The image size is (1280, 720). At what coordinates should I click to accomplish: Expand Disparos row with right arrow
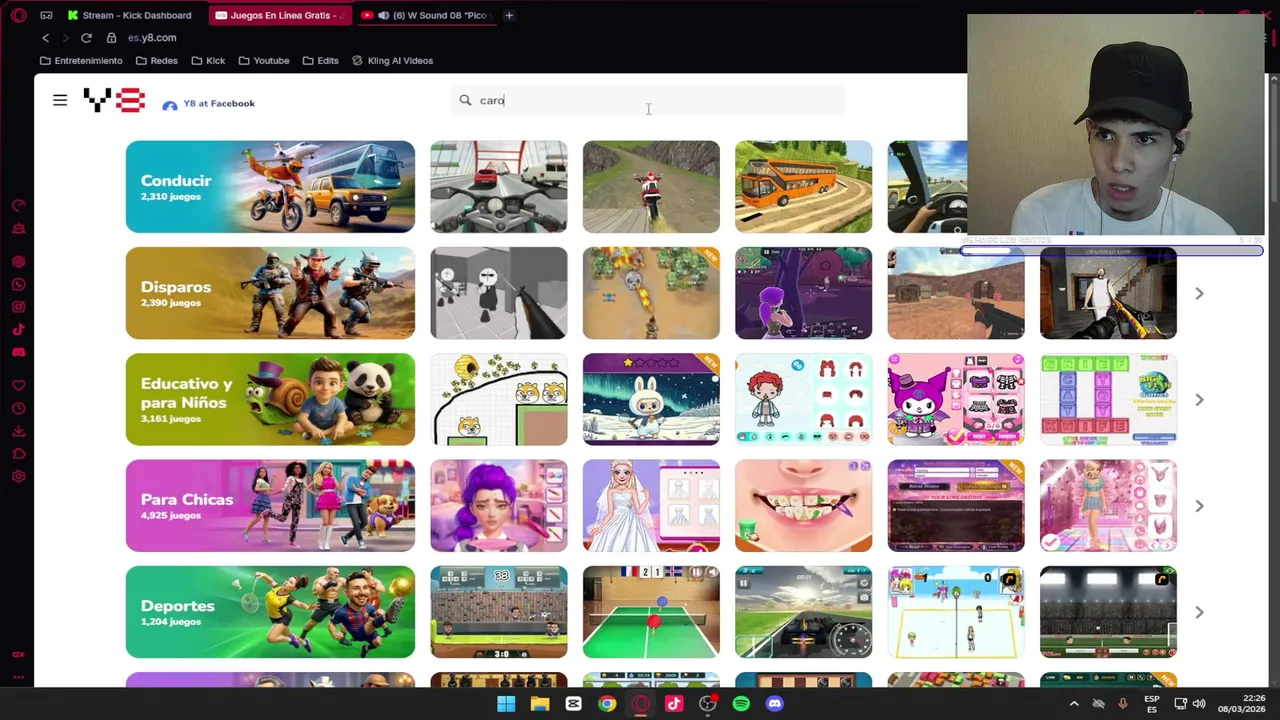point(1199,293)
